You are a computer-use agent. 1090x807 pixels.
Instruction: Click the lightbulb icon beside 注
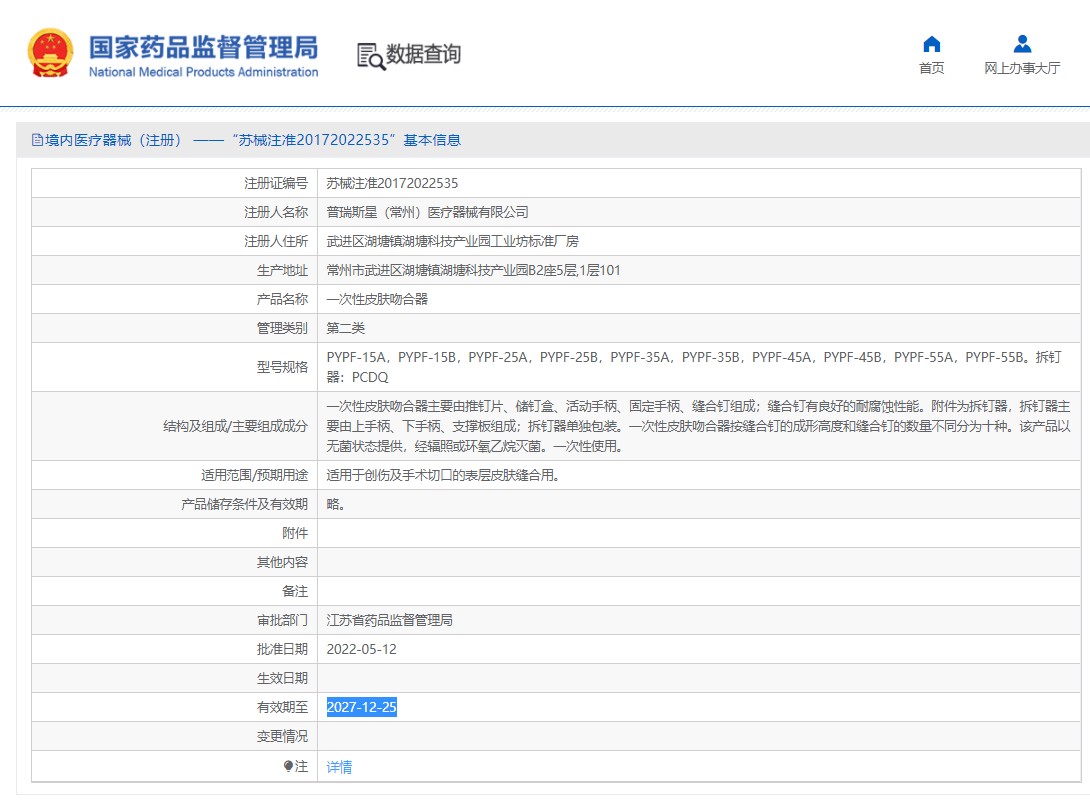tap(289, 766)
